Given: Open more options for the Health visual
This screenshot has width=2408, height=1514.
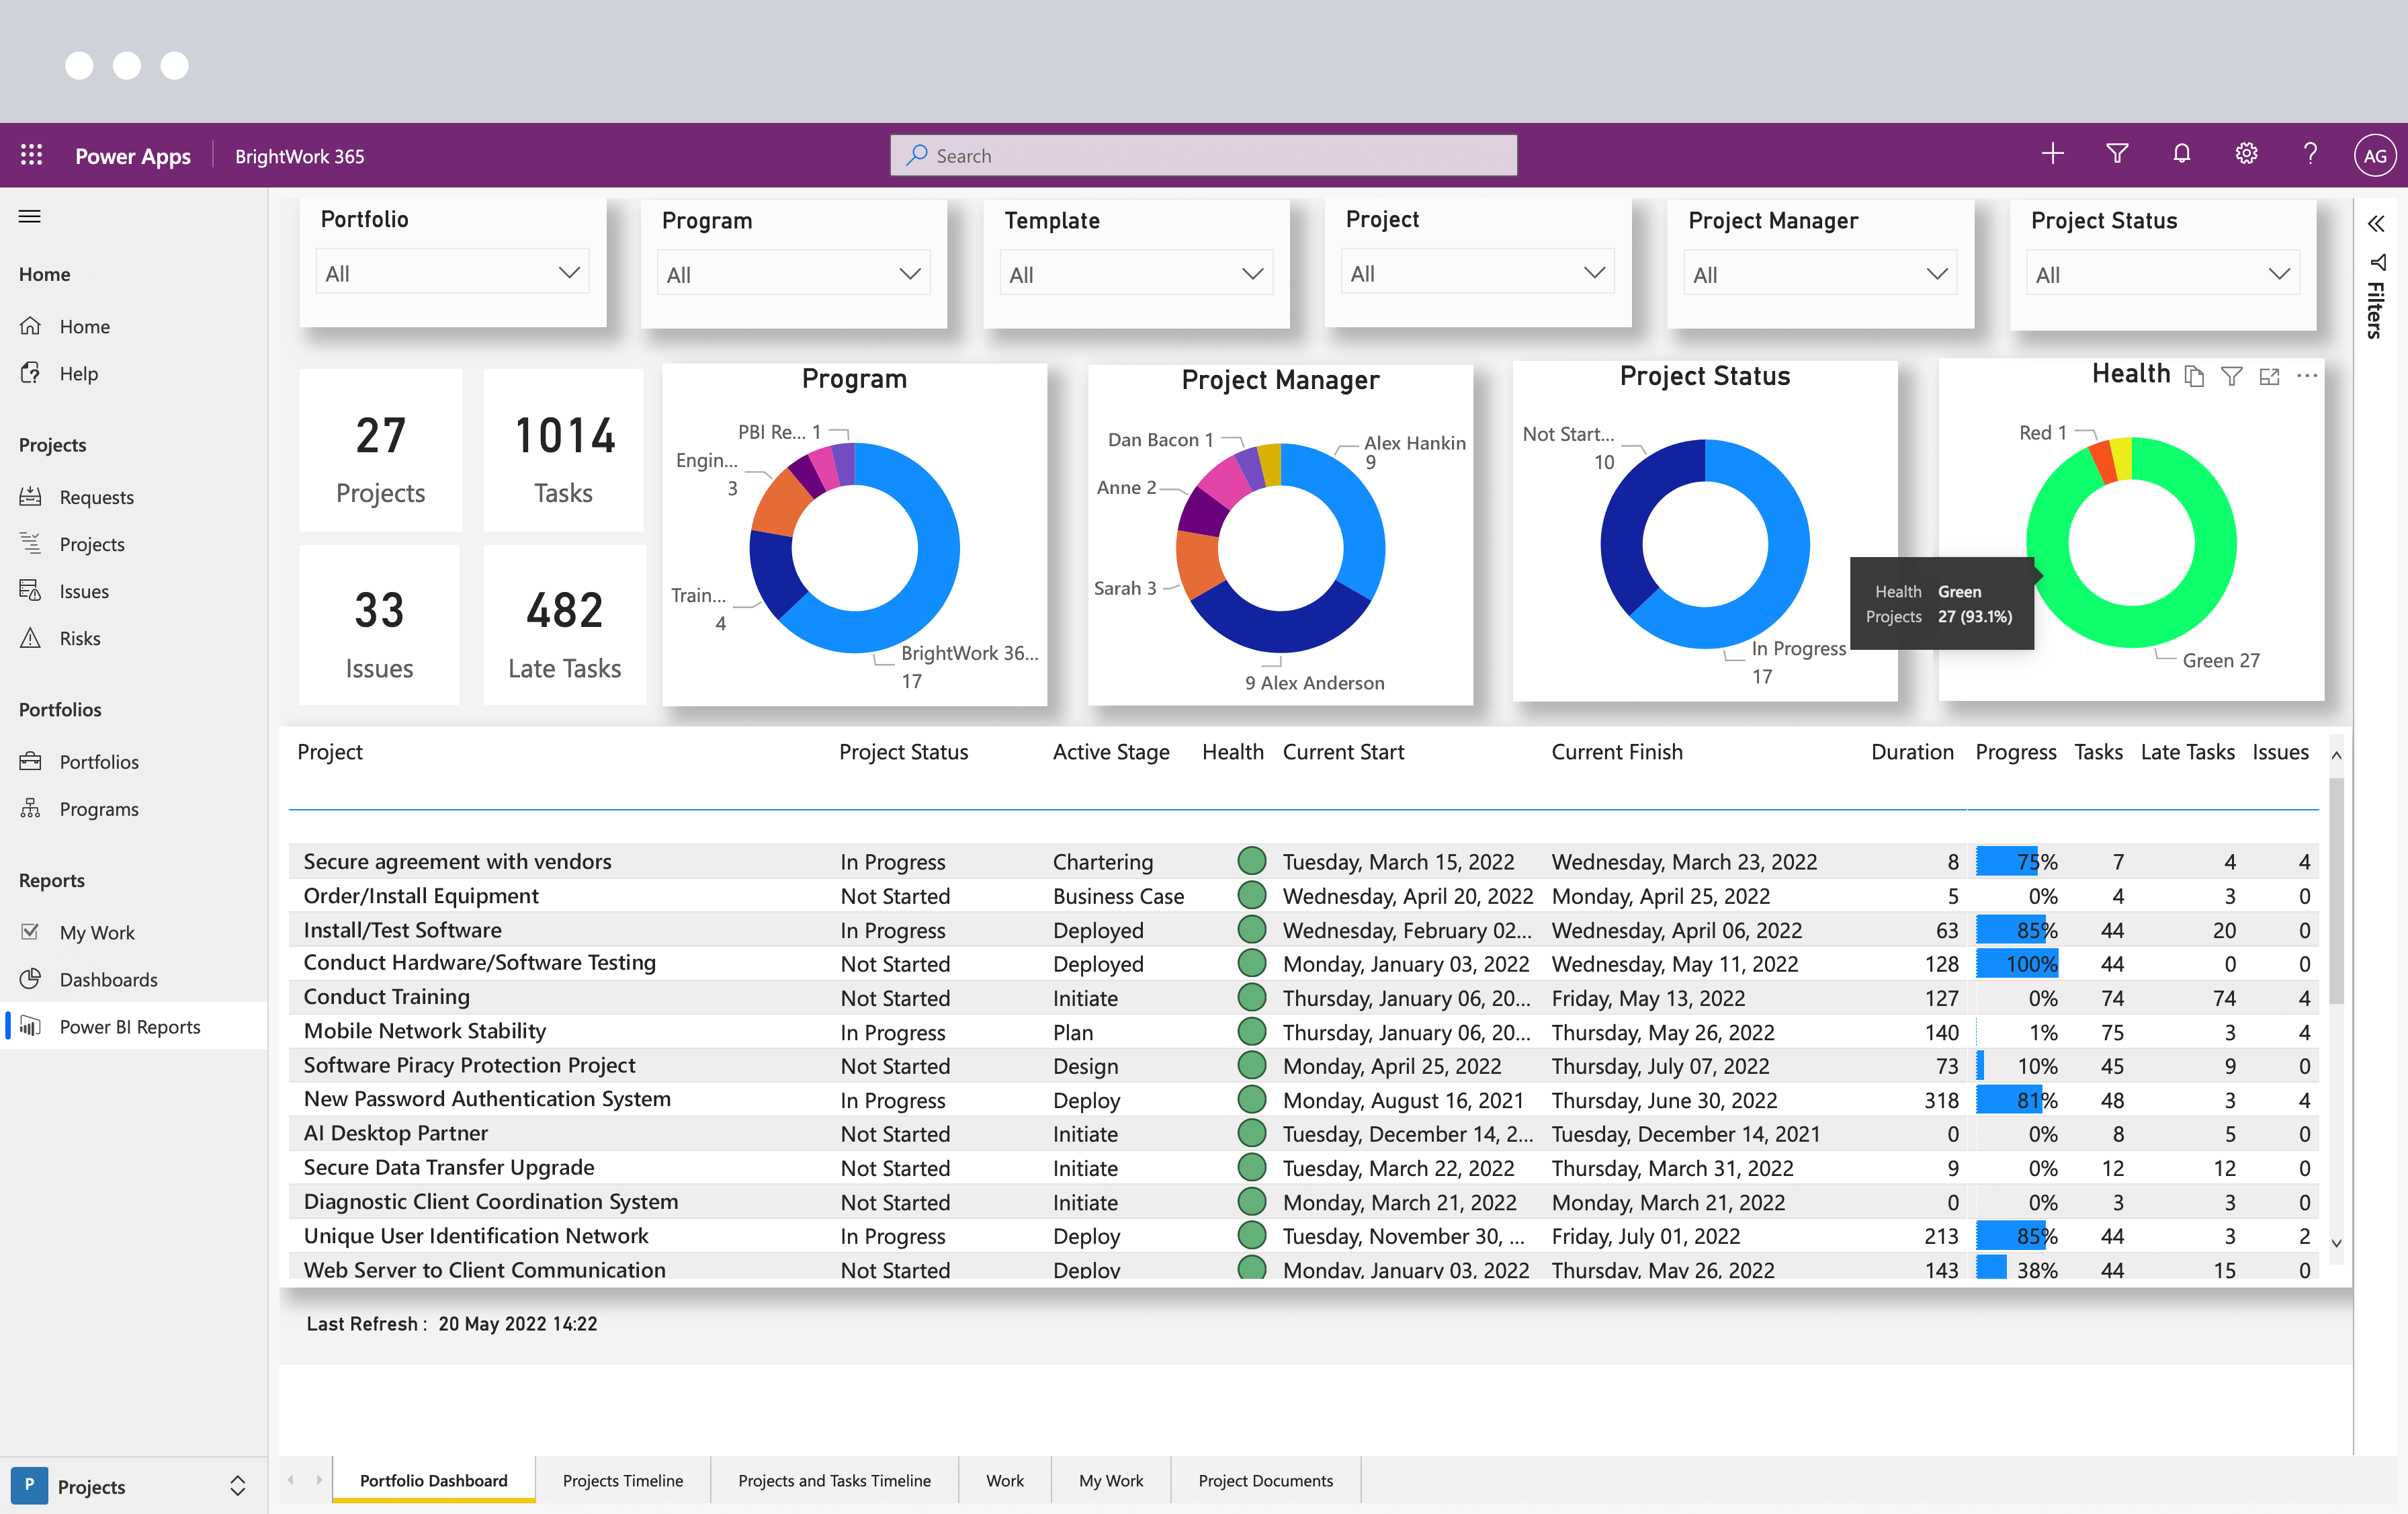Looking at the screenshot, I should point(2307,376).
